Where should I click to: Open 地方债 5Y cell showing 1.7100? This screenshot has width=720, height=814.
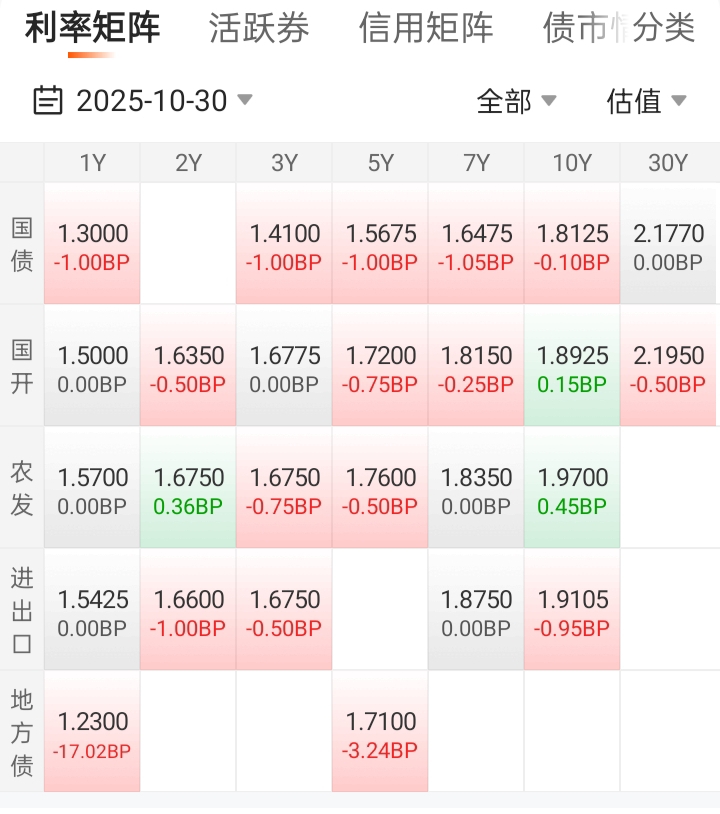[380, 733]
